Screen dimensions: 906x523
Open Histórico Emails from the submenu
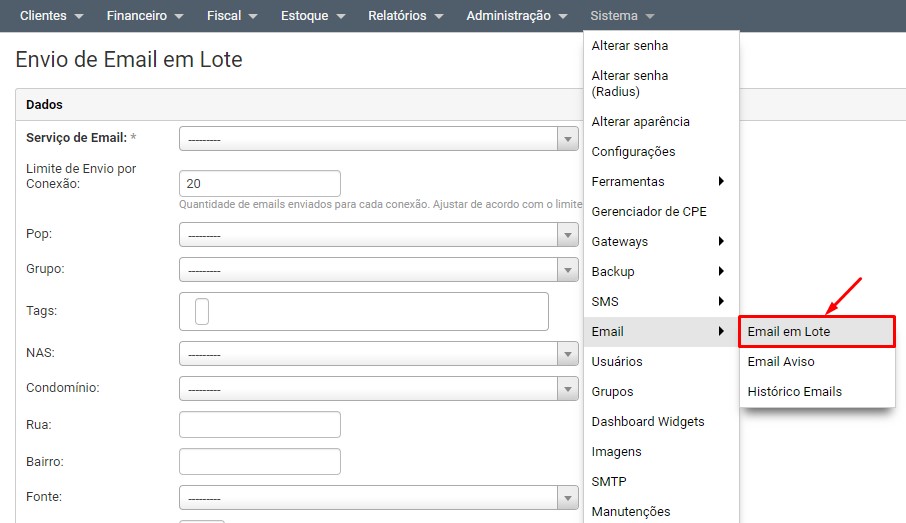pyautogui.click(x=795, y=392)
